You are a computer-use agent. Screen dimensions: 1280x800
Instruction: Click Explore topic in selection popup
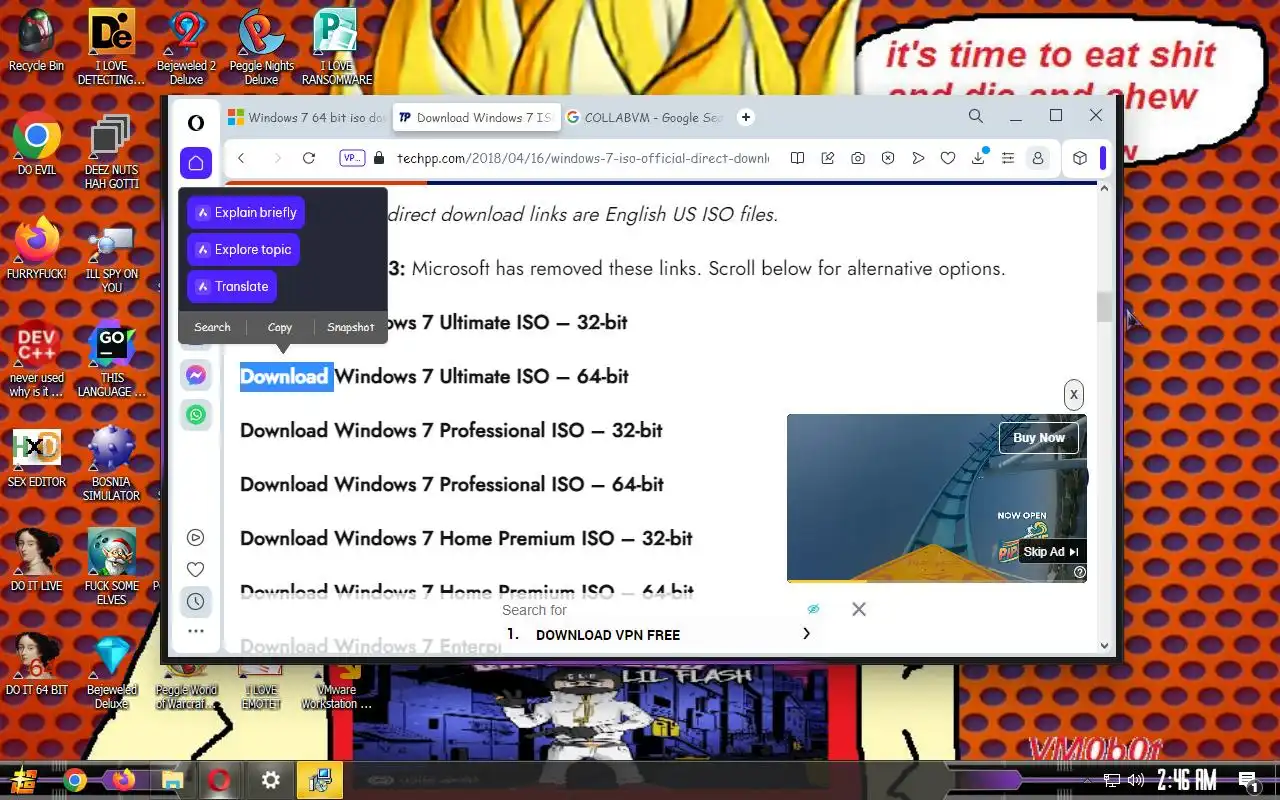[x=243, y=249]
